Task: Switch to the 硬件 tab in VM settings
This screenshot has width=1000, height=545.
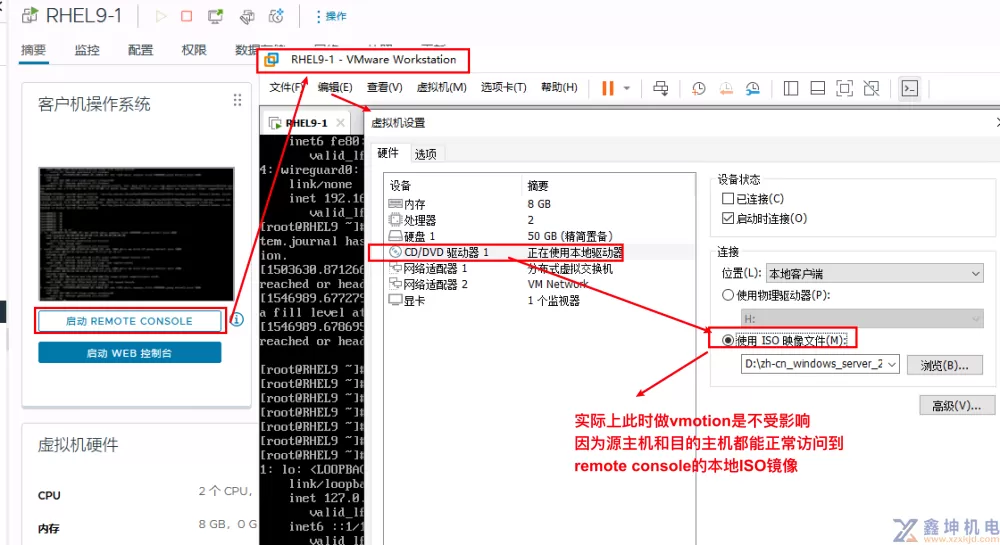Action: coord(388,153)
